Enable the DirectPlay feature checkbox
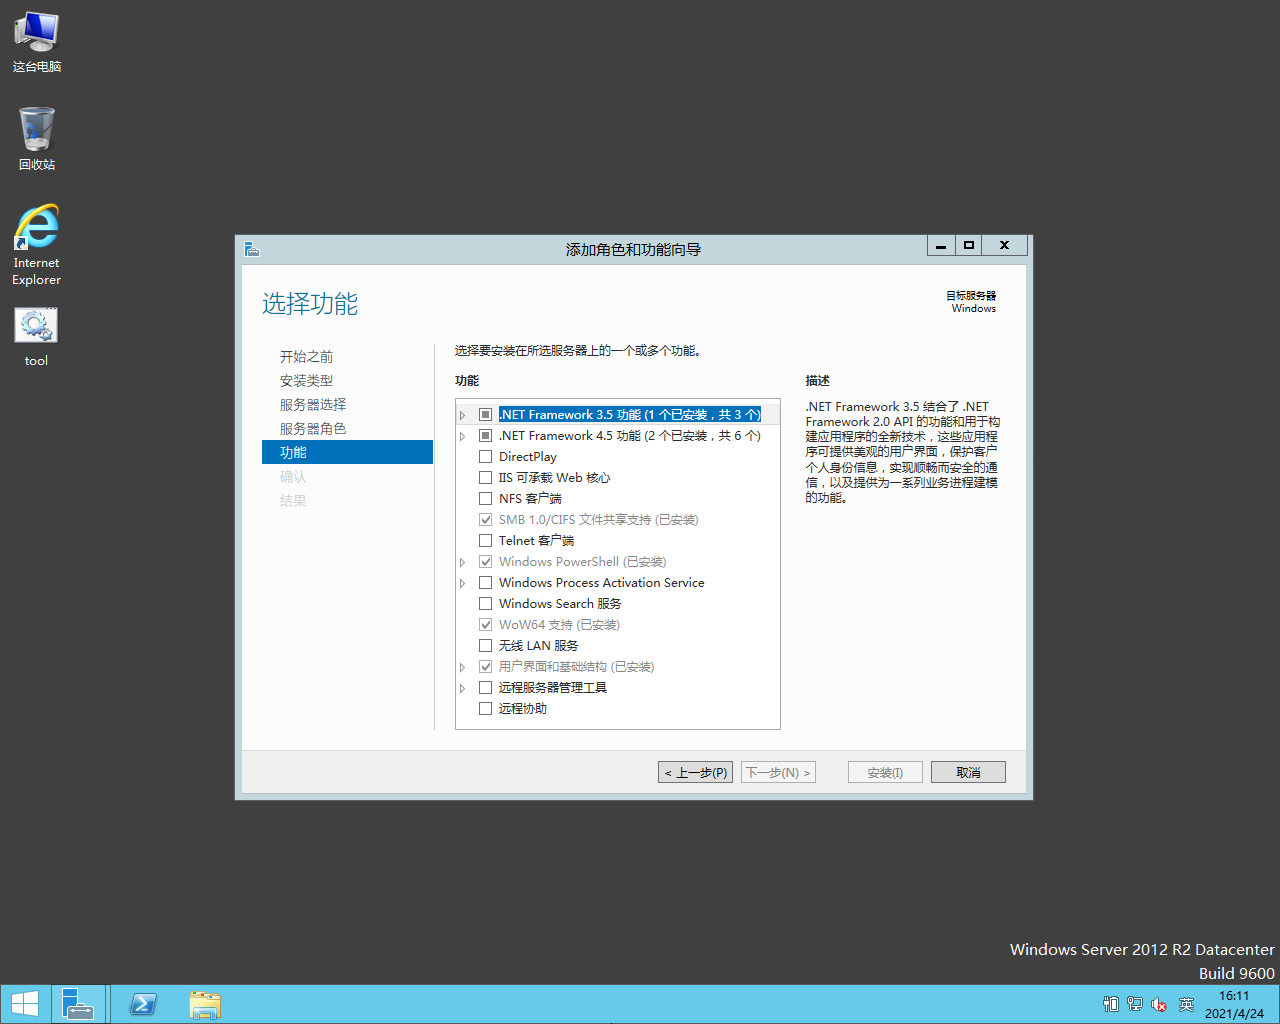The width and height of the screenshot is (1280, 1024). (486, 457)
